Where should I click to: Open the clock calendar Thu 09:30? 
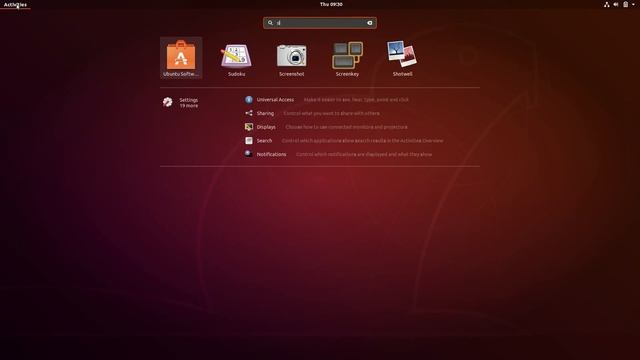[331, 4]
